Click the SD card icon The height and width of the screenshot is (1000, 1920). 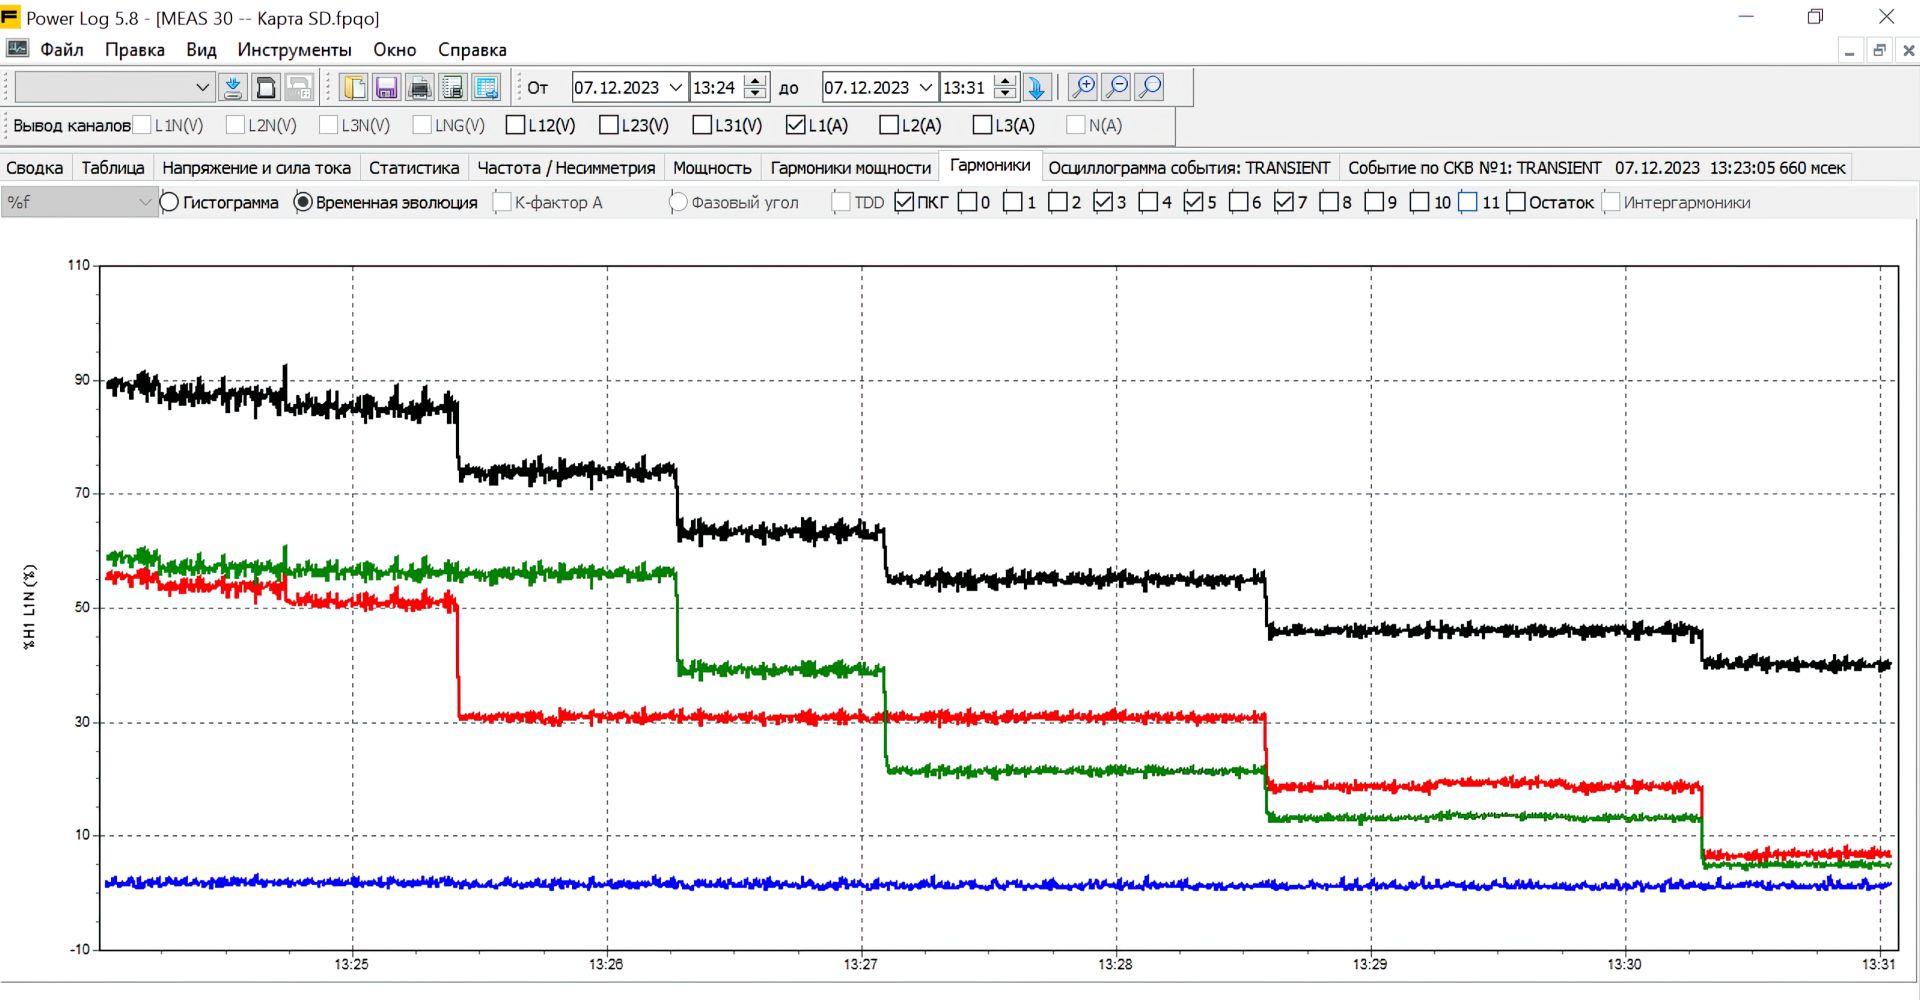(266, 88)
